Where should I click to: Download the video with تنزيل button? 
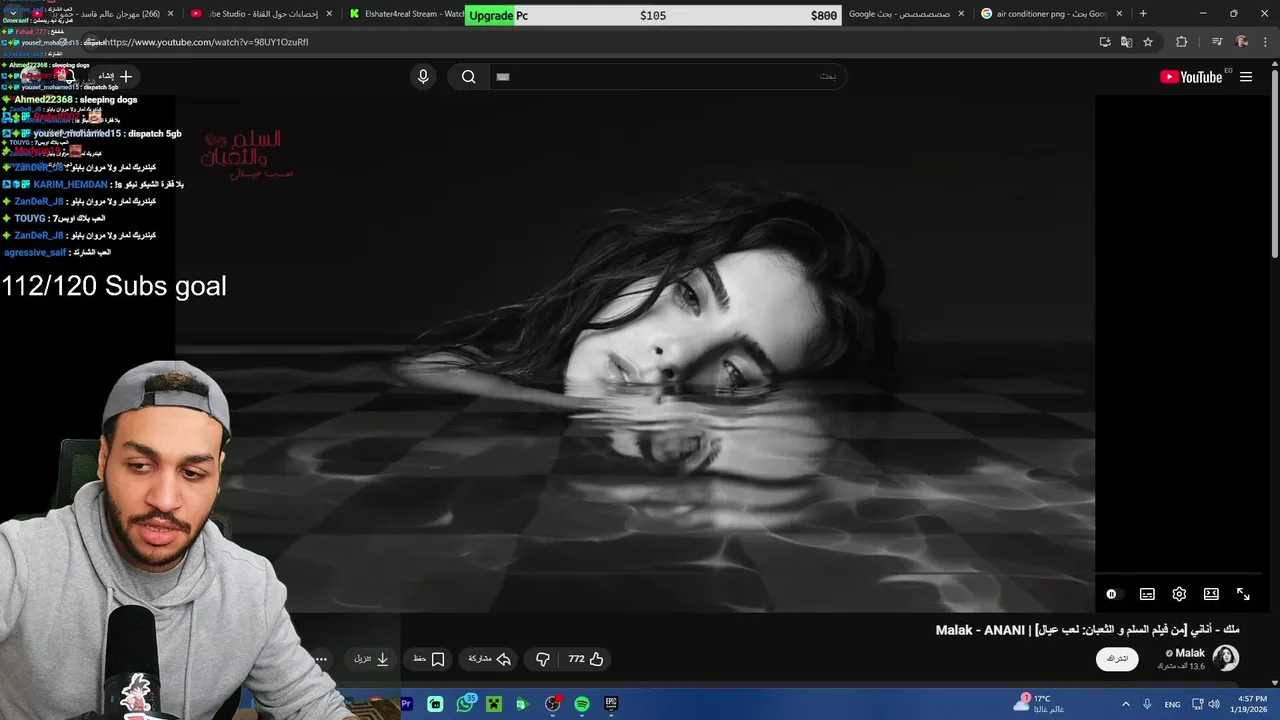pos(371,659)
